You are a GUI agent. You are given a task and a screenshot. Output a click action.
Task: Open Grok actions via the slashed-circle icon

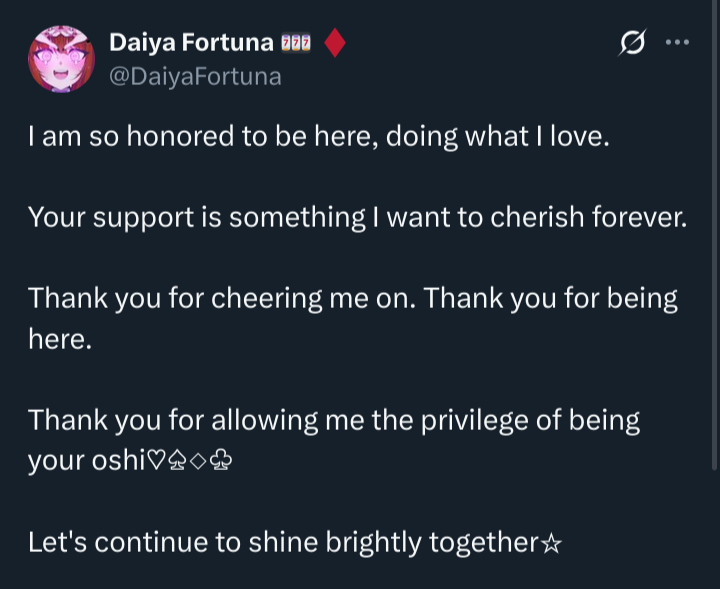click(632, 44)
